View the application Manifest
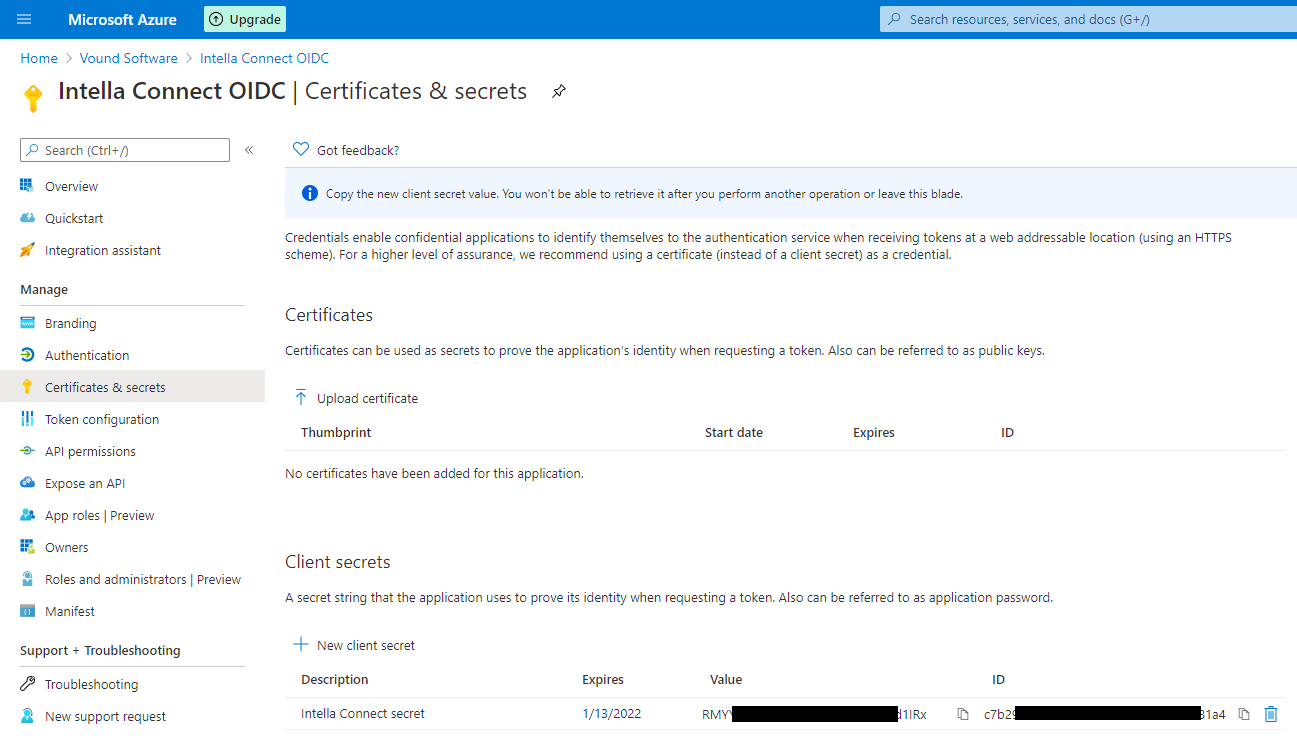The image size is (1297, 749). click(x=68, y=610)
